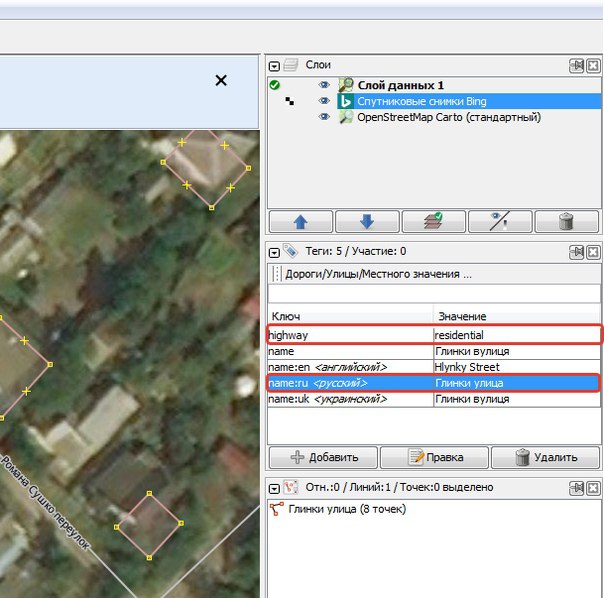Open preset link Дороги/Улицы/Местного значения
The height and width of the screenshot is (598, 604).
[378, 274]
